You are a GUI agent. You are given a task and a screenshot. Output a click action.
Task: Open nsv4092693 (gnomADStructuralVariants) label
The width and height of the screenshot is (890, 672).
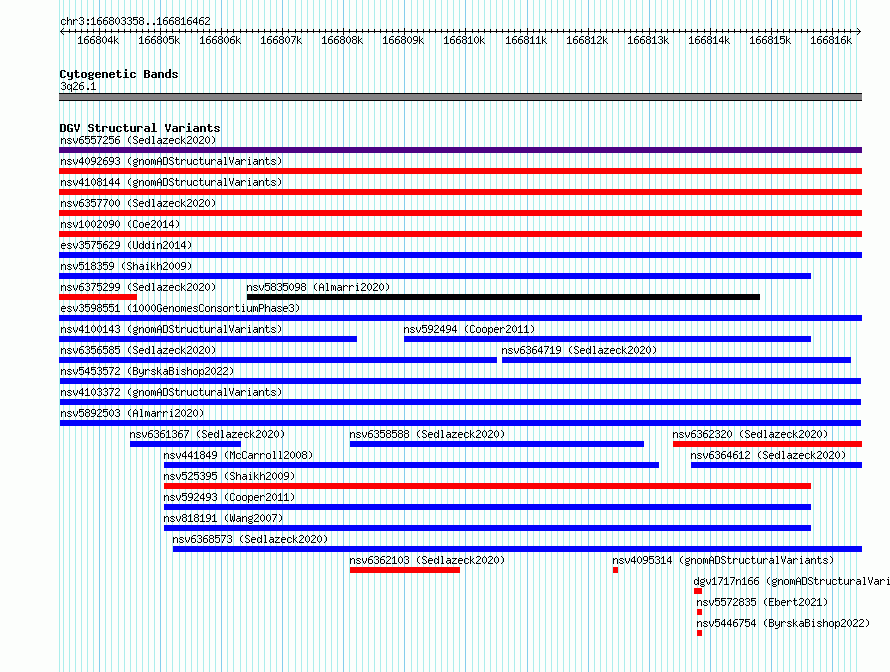tap(171, 161)
